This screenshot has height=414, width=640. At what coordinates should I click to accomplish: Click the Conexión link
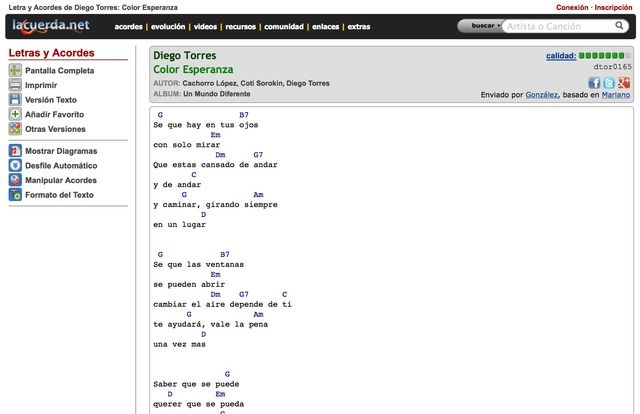click(572, 7)
